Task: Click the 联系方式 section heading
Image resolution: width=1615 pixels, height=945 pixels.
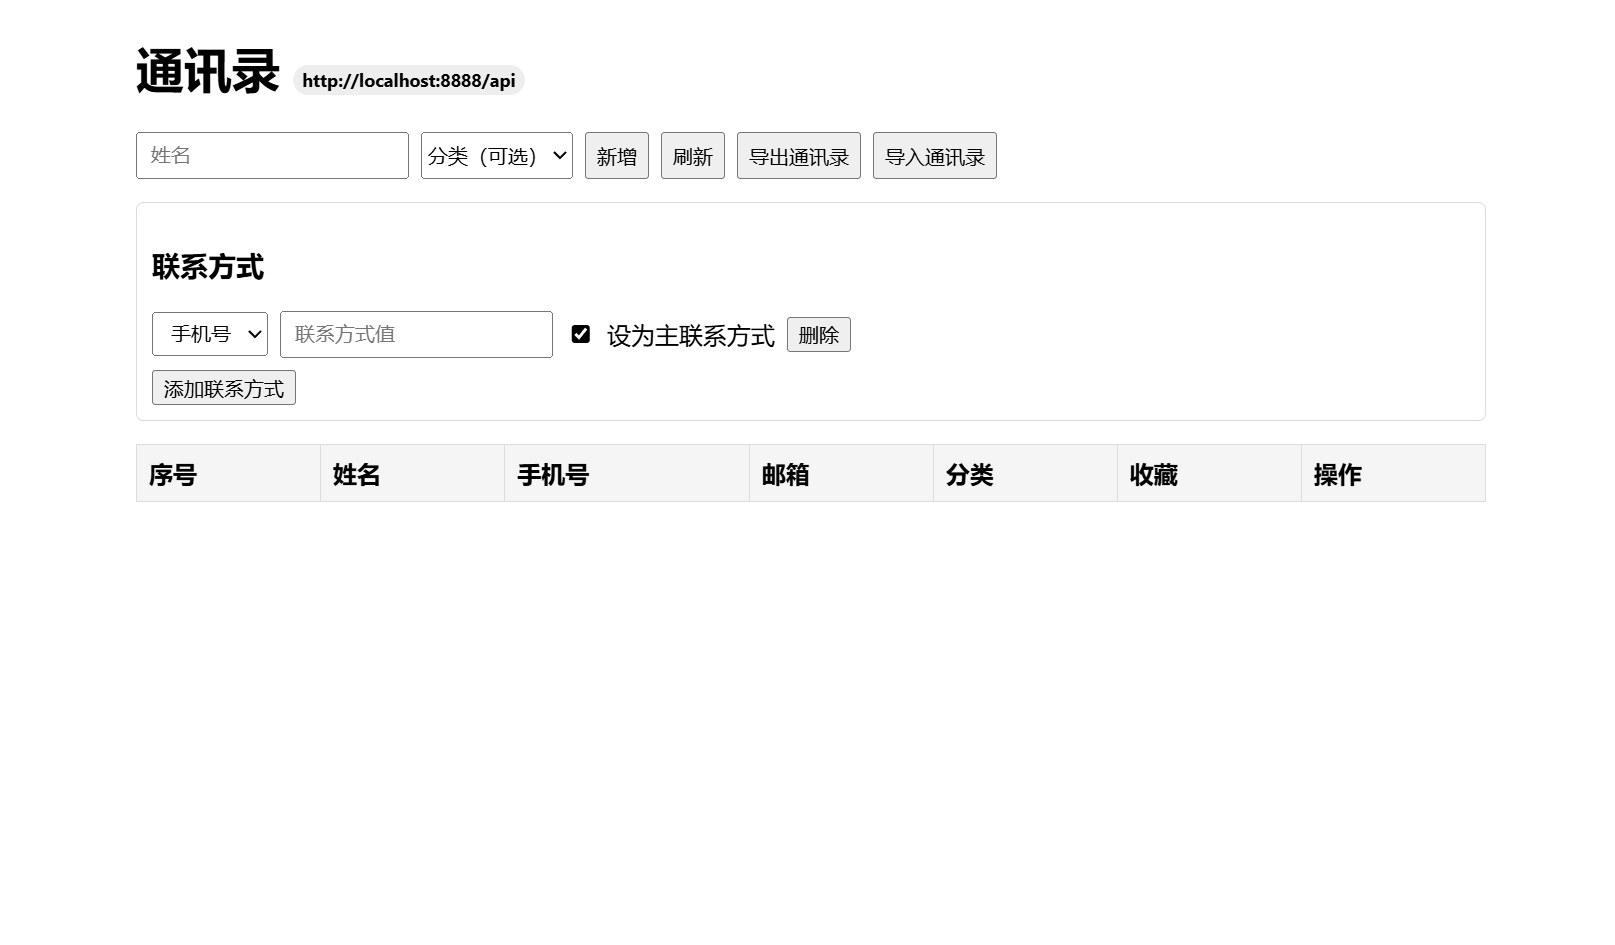Action: pyautogui.click(x=208, y=267)
